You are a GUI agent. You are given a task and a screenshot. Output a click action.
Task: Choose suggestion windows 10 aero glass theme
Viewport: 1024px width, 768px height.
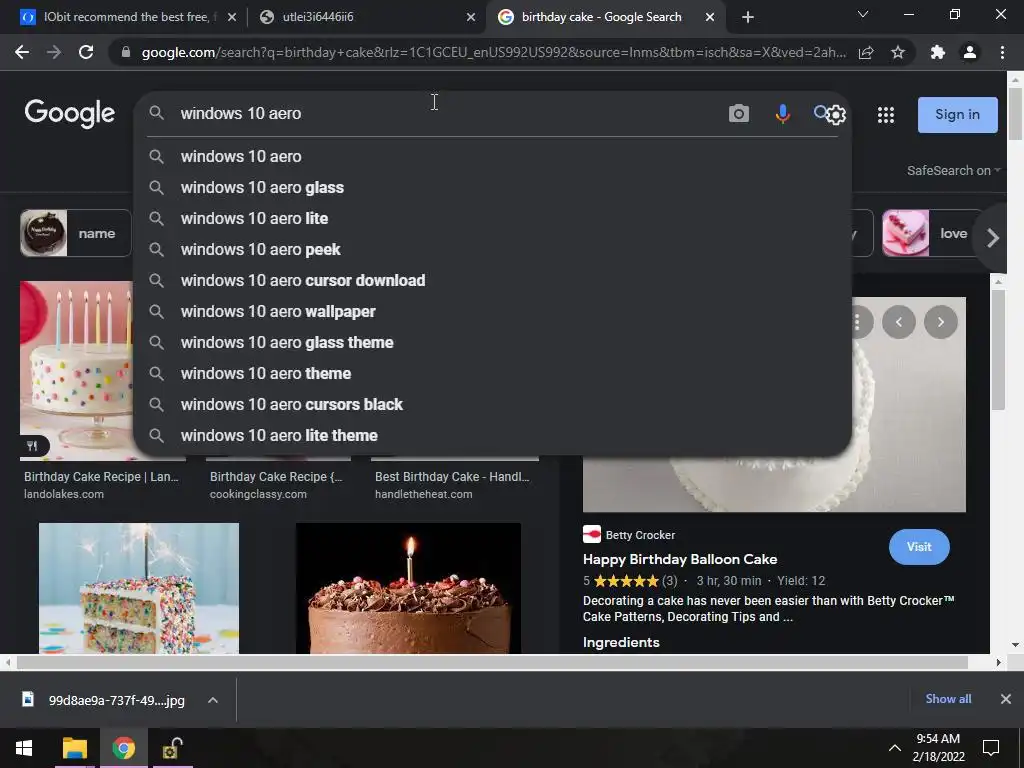point(492,343)
